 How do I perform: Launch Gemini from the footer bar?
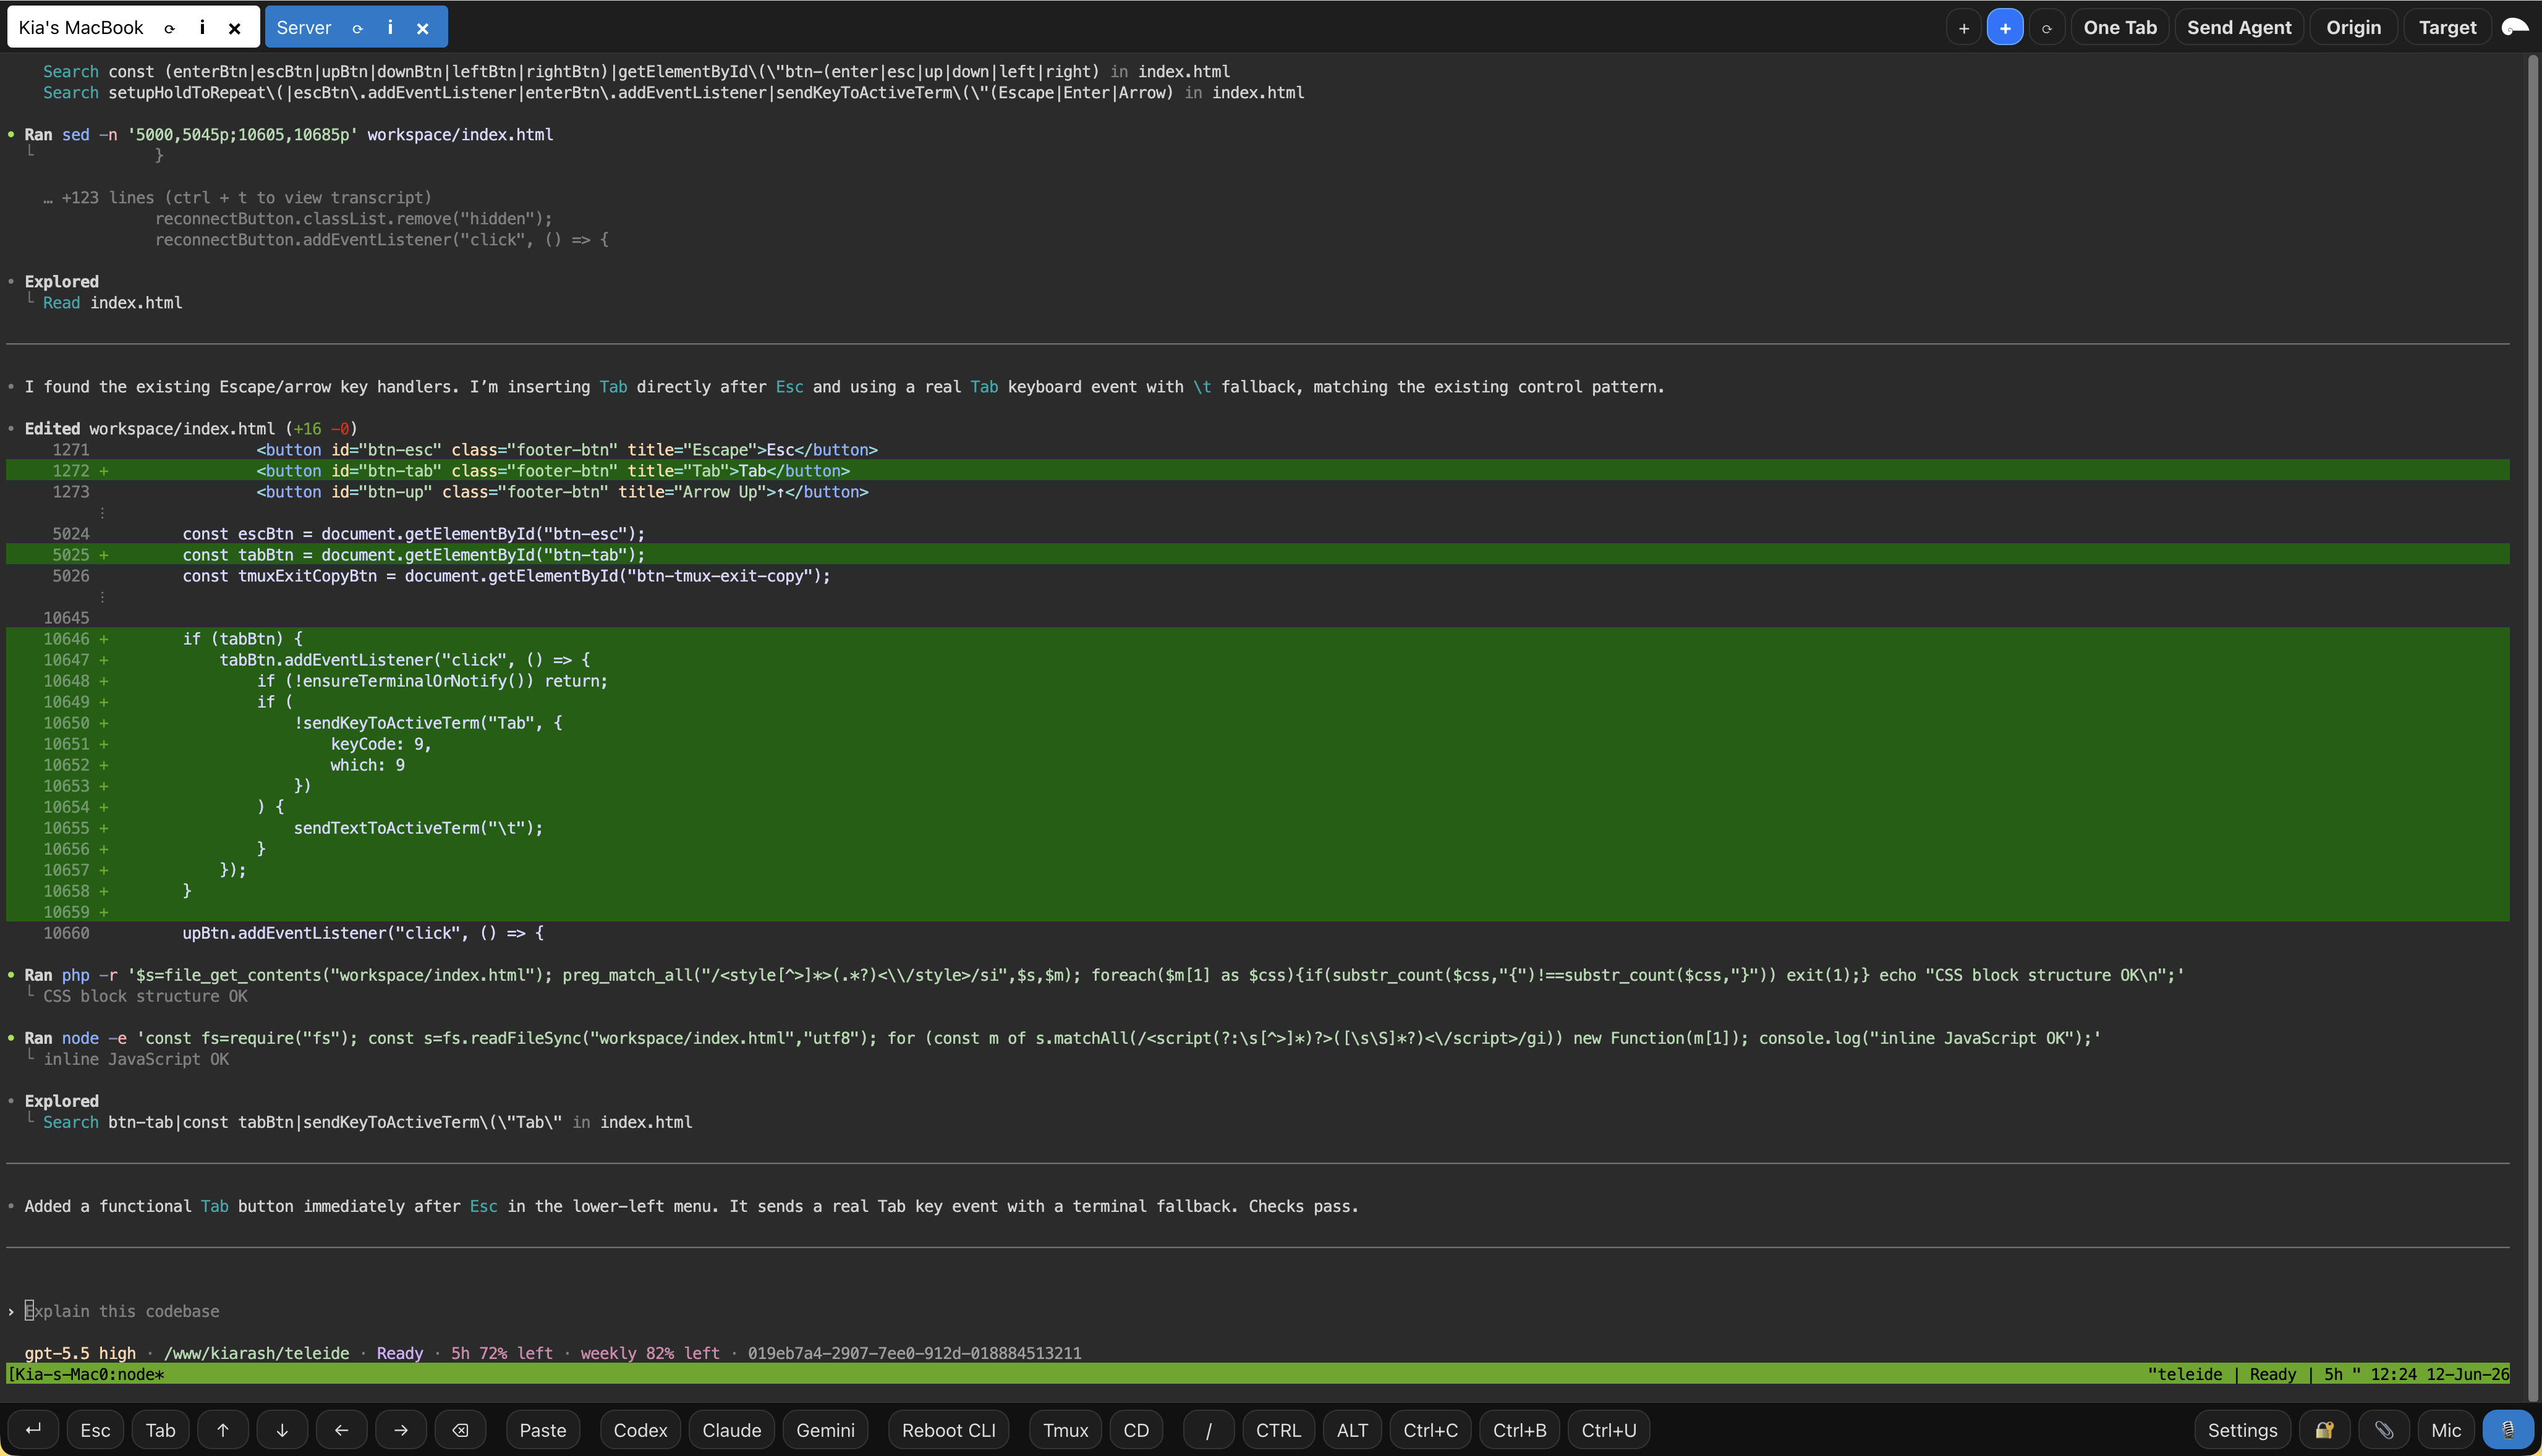click(x=825, y=1430)
